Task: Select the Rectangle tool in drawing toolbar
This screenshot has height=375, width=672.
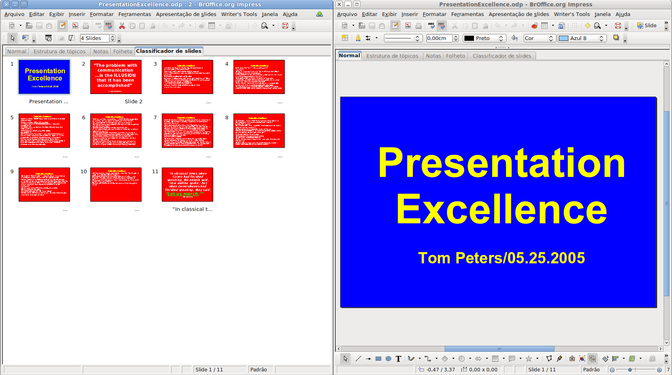Action: coord(378,359)
